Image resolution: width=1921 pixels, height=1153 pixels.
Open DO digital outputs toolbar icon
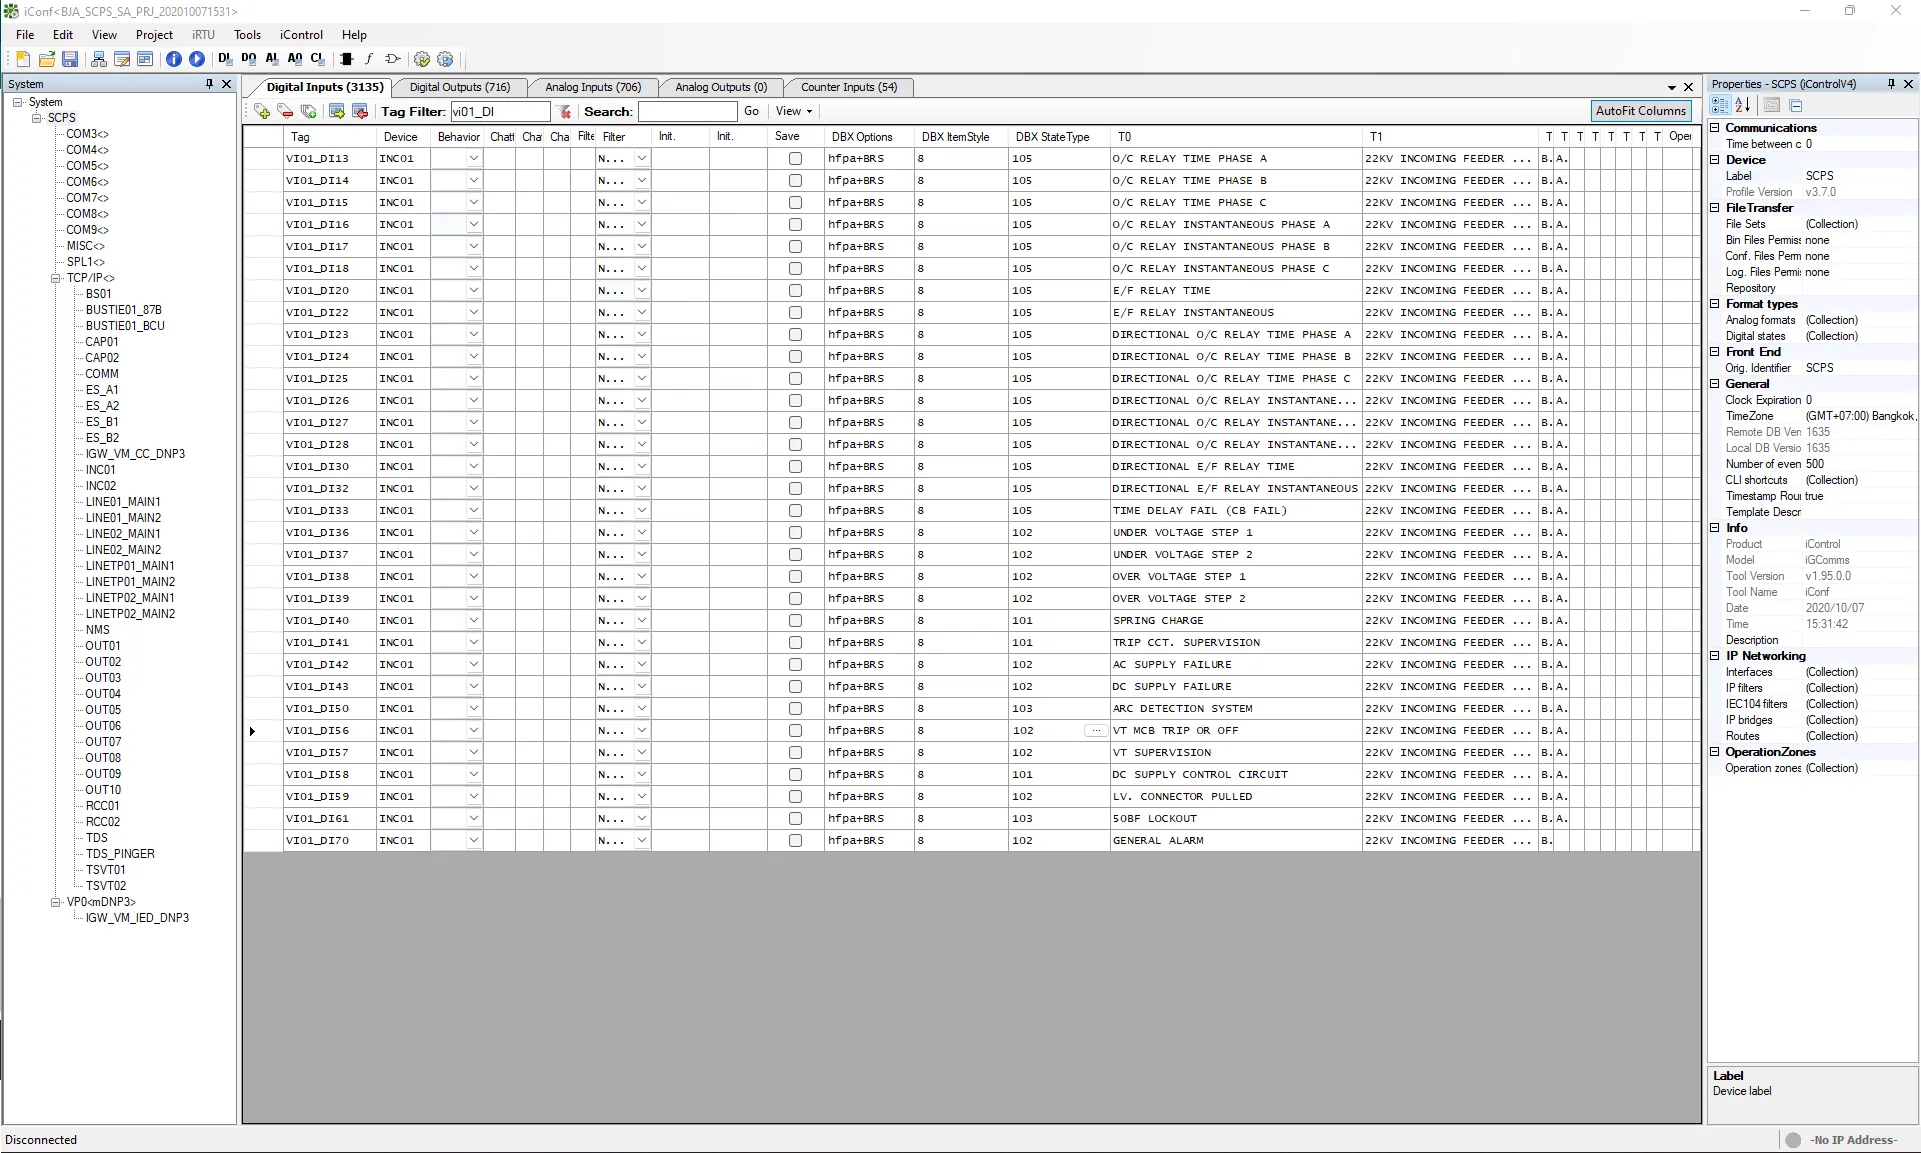click(248, 59)
